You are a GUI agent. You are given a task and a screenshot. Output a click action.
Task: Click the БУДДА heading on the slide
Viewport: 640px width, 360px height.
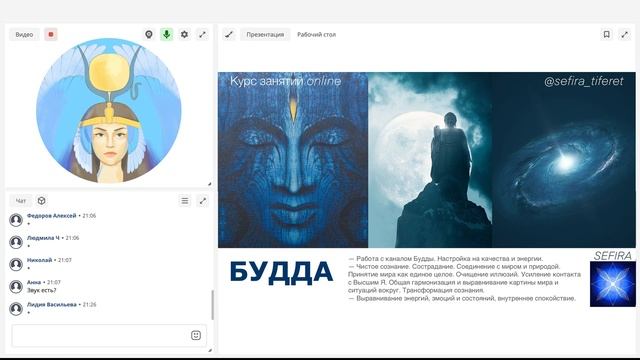[281, 272]
